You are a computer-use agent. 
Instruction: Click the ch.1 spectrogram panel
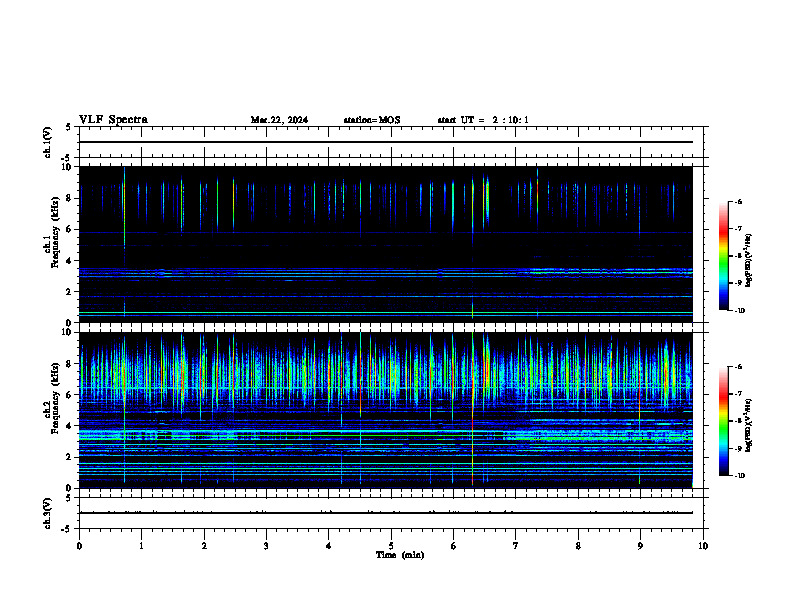(386, 244)
